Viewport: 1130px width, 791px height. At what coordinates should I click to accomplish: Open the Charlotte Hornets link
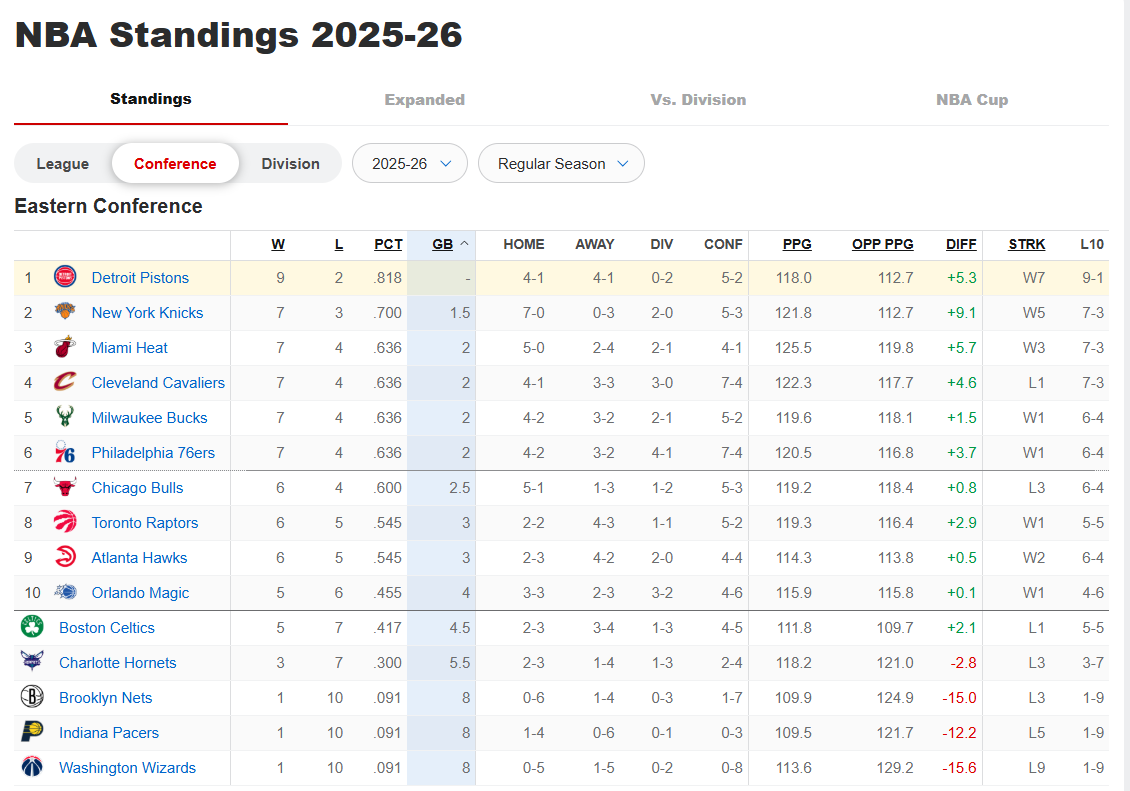pos(117,663)
